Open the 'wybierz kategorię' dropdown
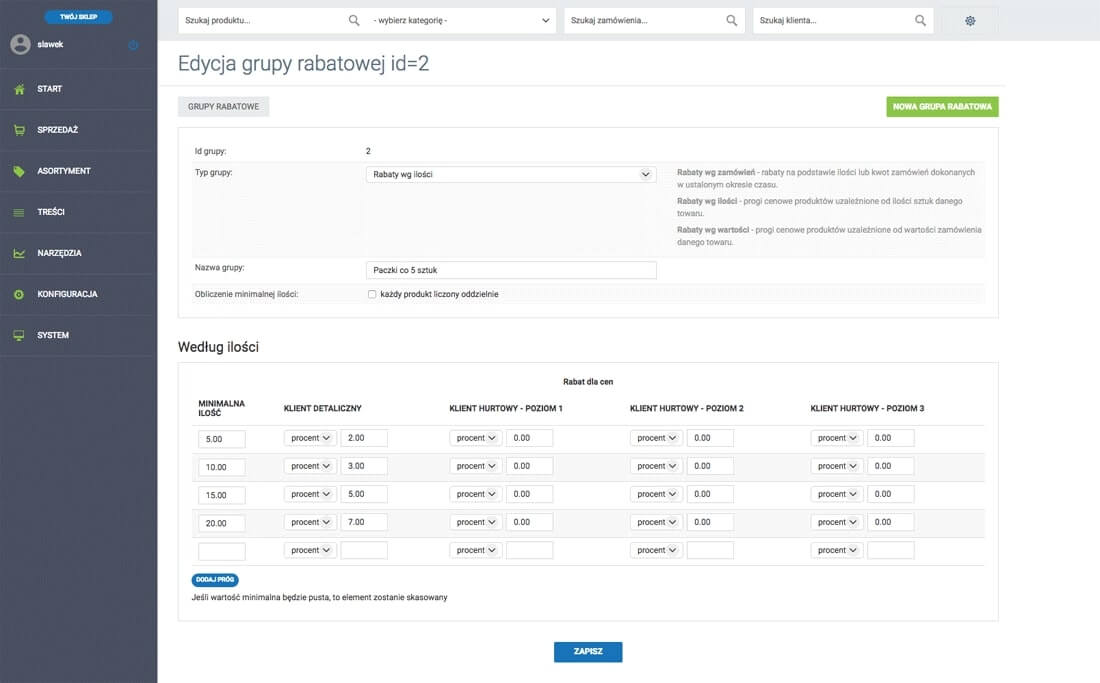Viewport: 1100px width, 683px height. click(461, 20)
